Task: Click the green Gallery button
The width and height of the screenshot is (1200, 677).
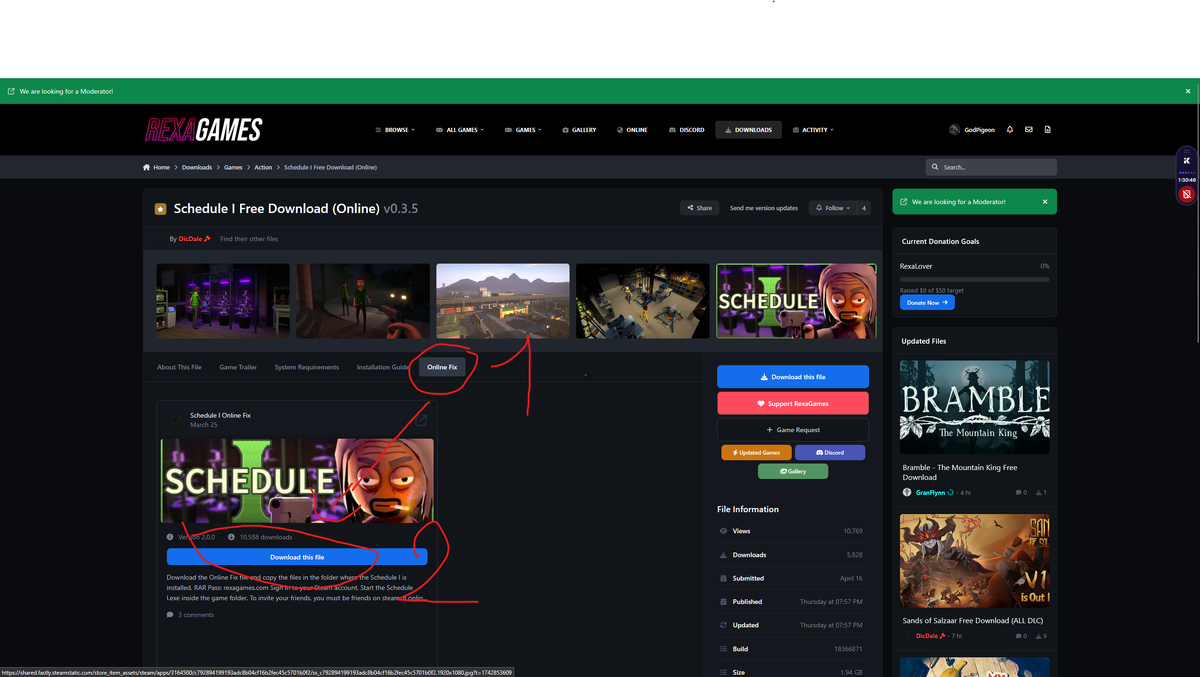Action: (793, 471)
